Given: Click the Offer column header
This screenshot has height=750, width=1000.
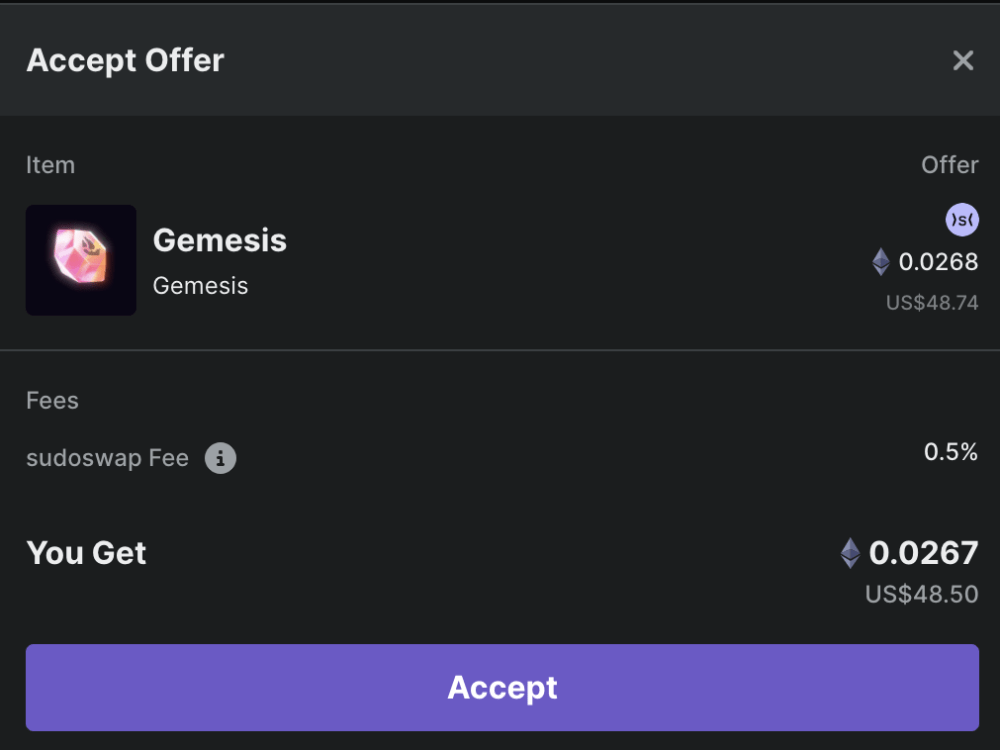Looking at the screenshot, I should point(949,165).
